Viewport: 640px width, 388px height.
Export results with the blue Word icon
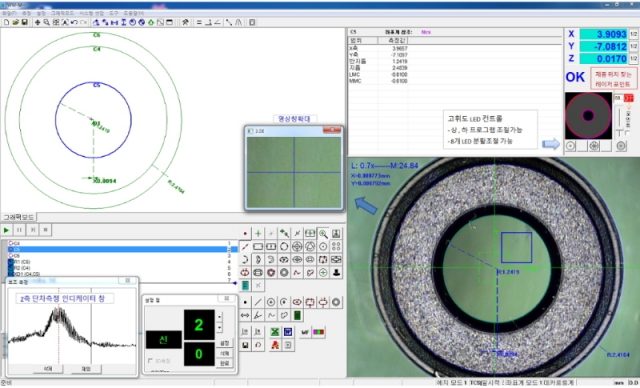288,332
